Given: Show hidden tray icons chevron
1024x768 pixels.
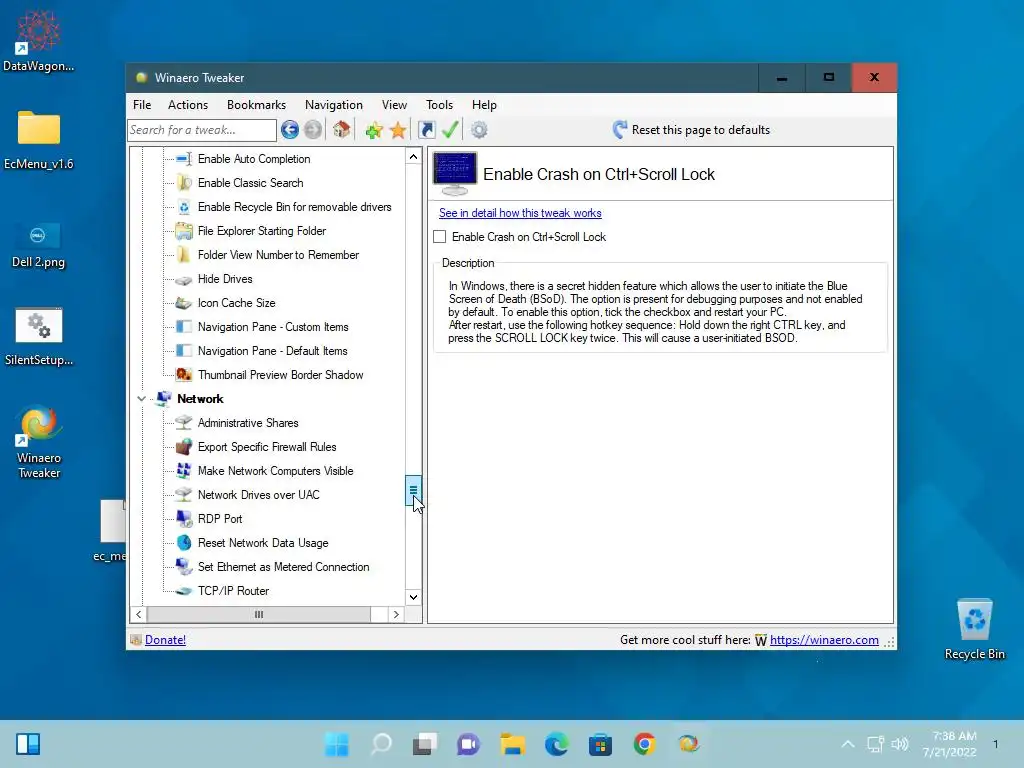Looking at the screenshot, I should coord(848,744).
